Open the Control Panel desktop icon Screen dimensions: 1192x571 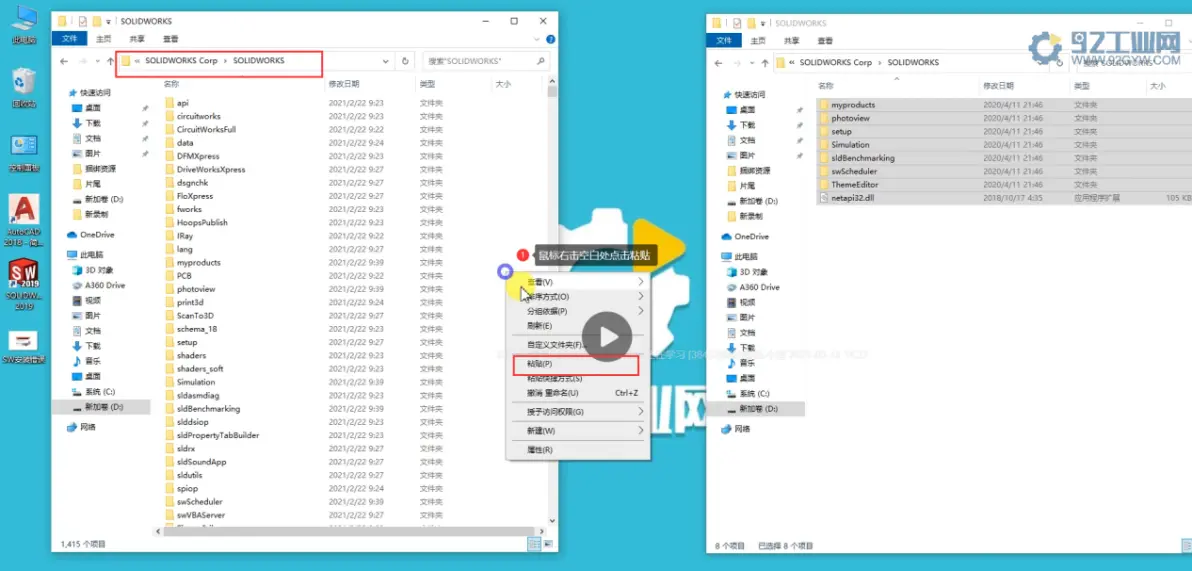point(24,154)
